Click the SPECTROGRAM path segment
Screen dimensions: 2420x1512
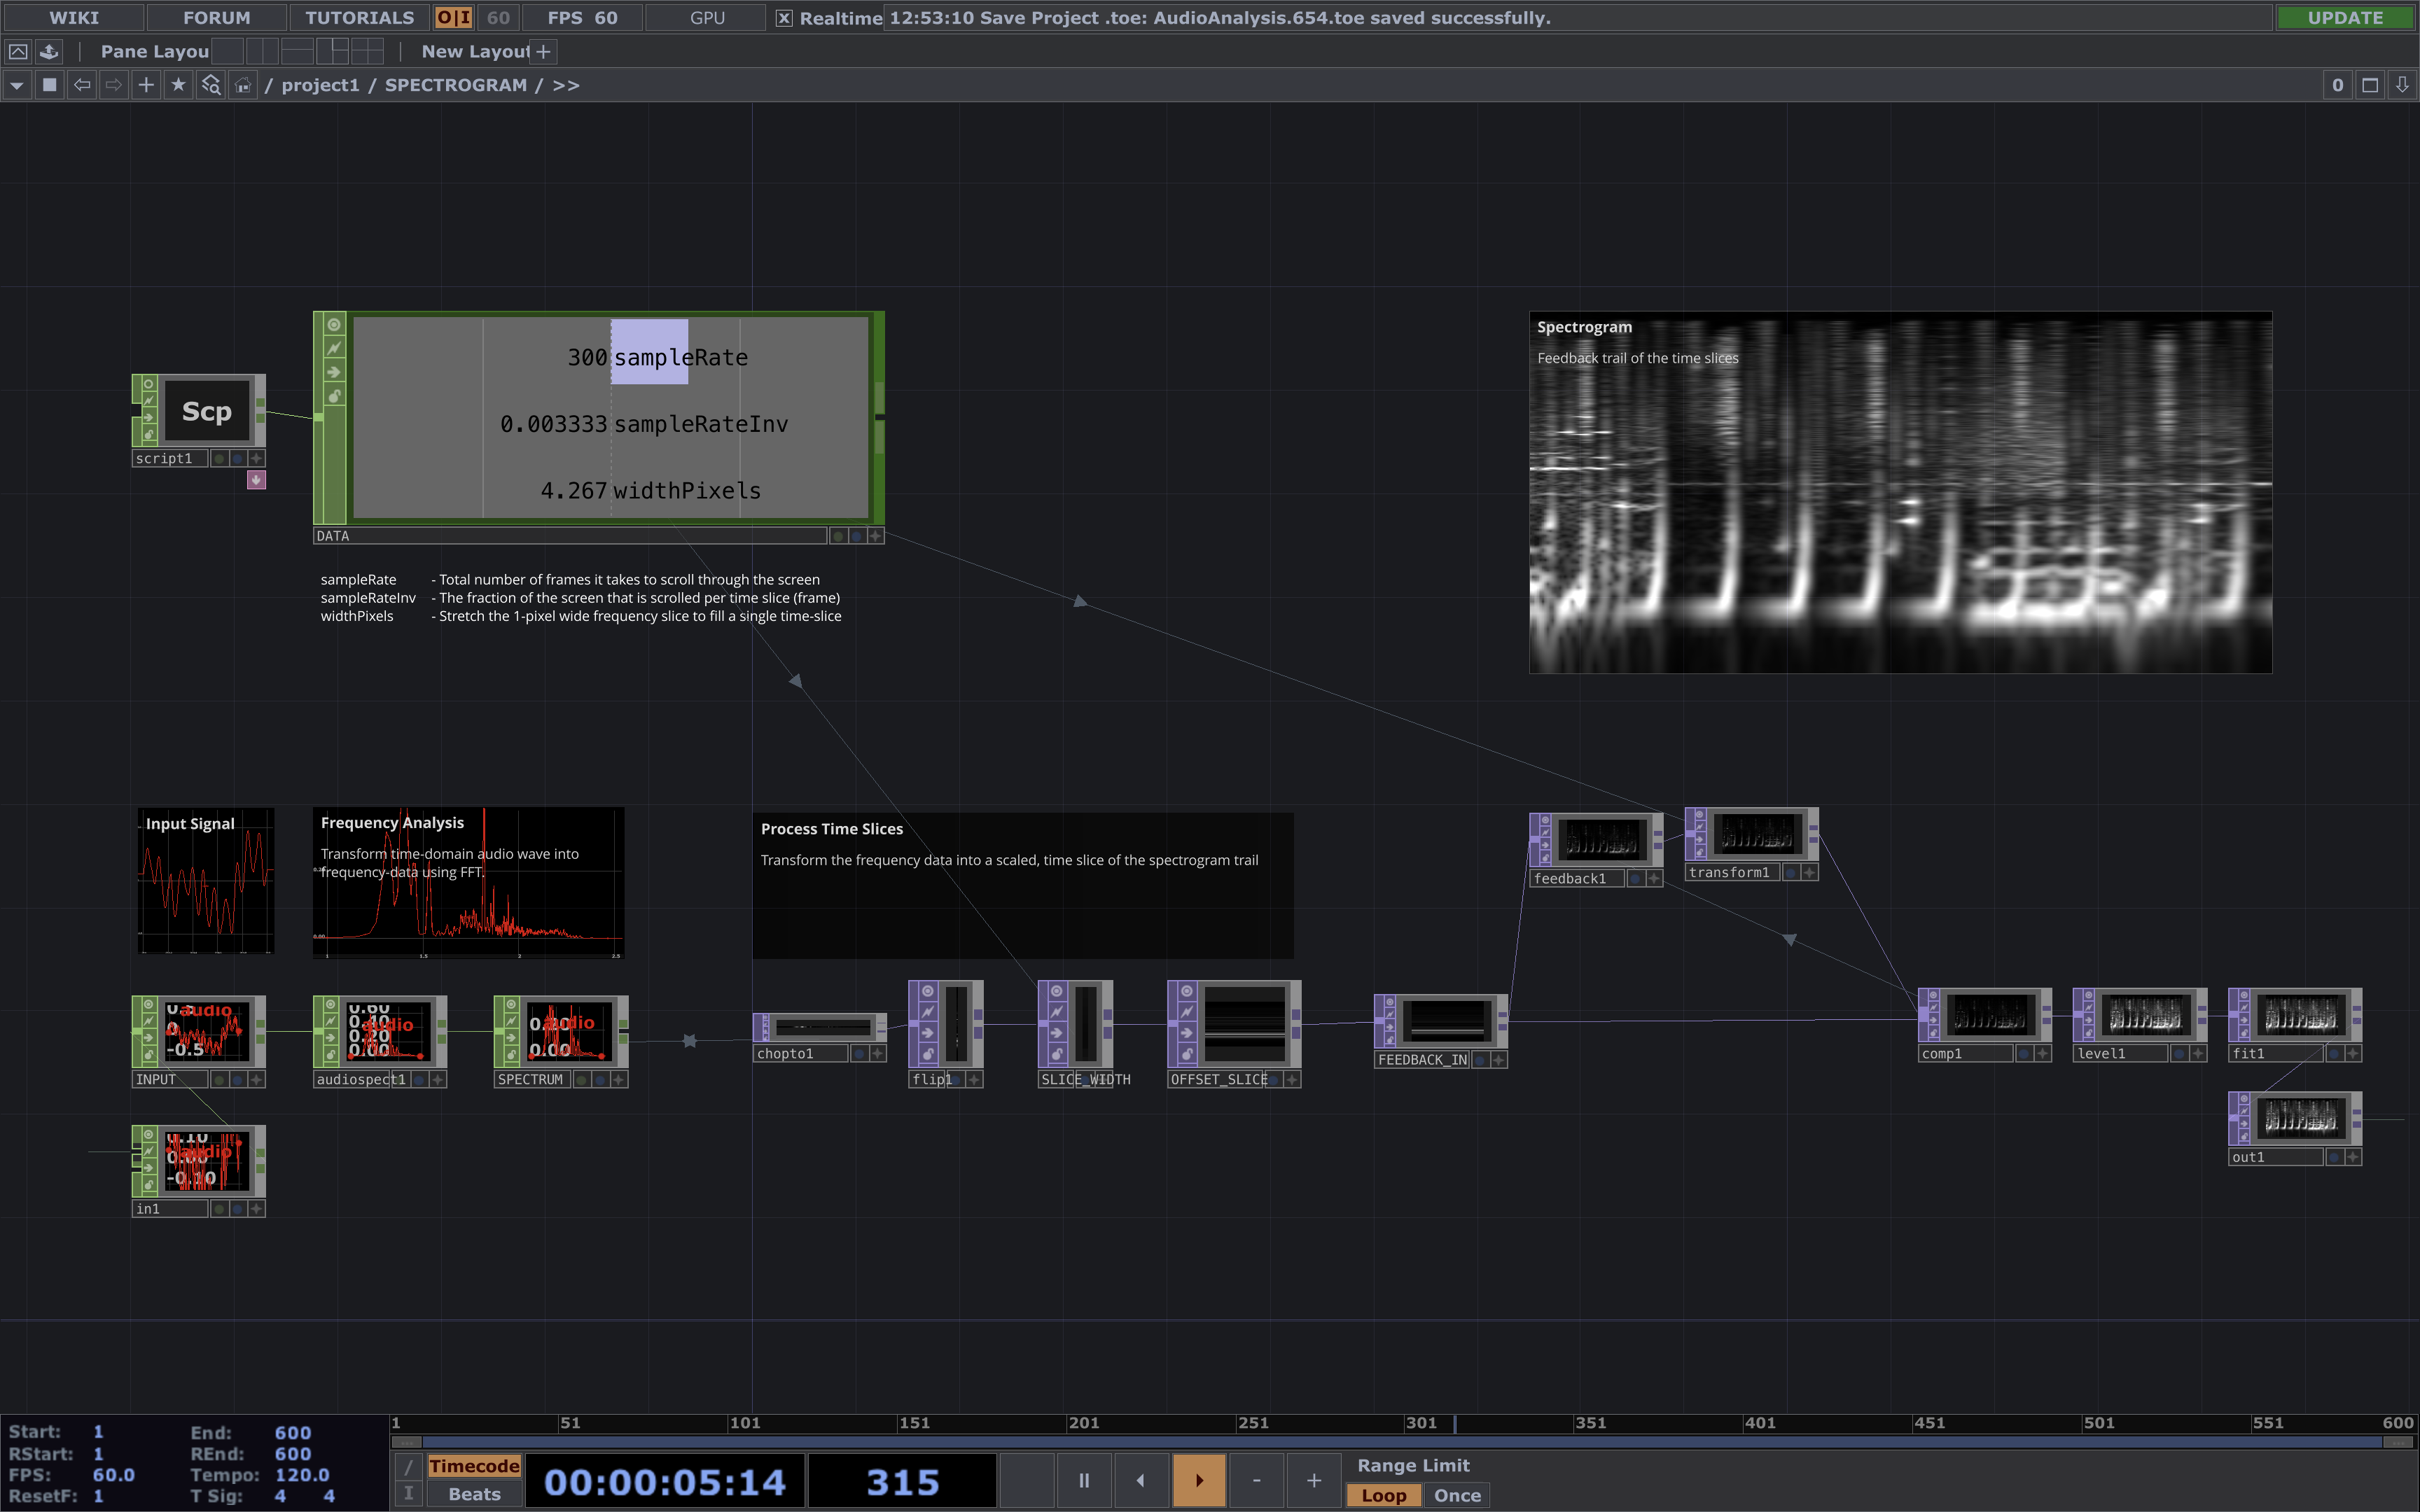point(456,85)
